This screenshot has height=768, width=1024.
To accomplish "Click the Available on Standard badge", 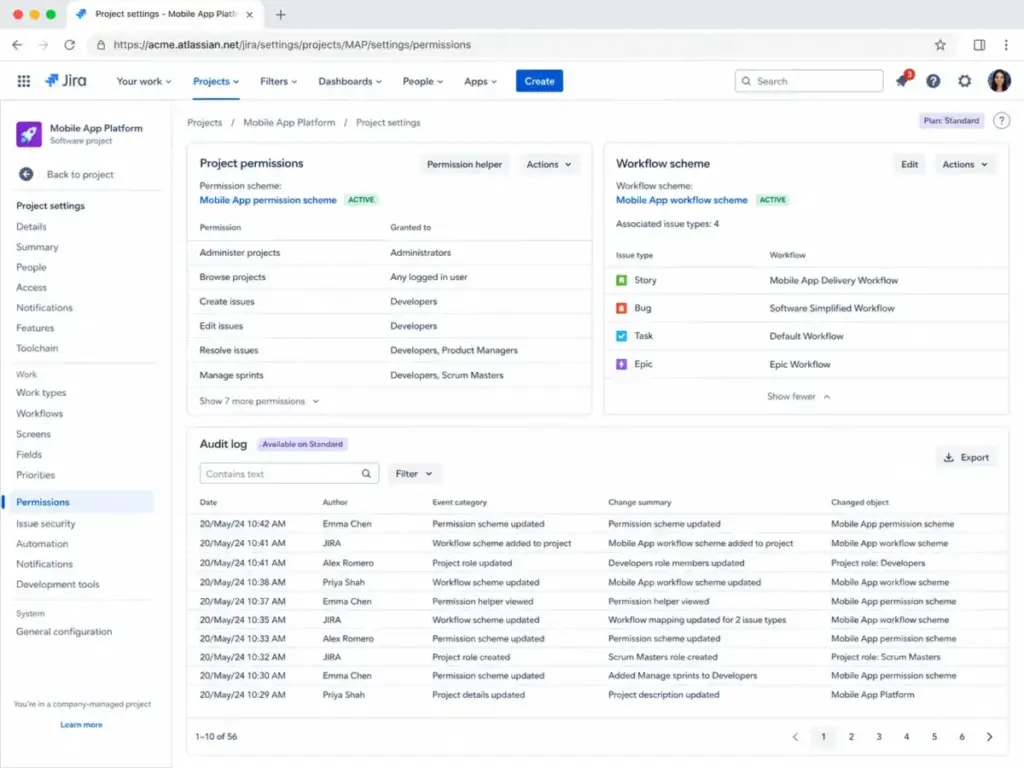I will tap(302, 444).
